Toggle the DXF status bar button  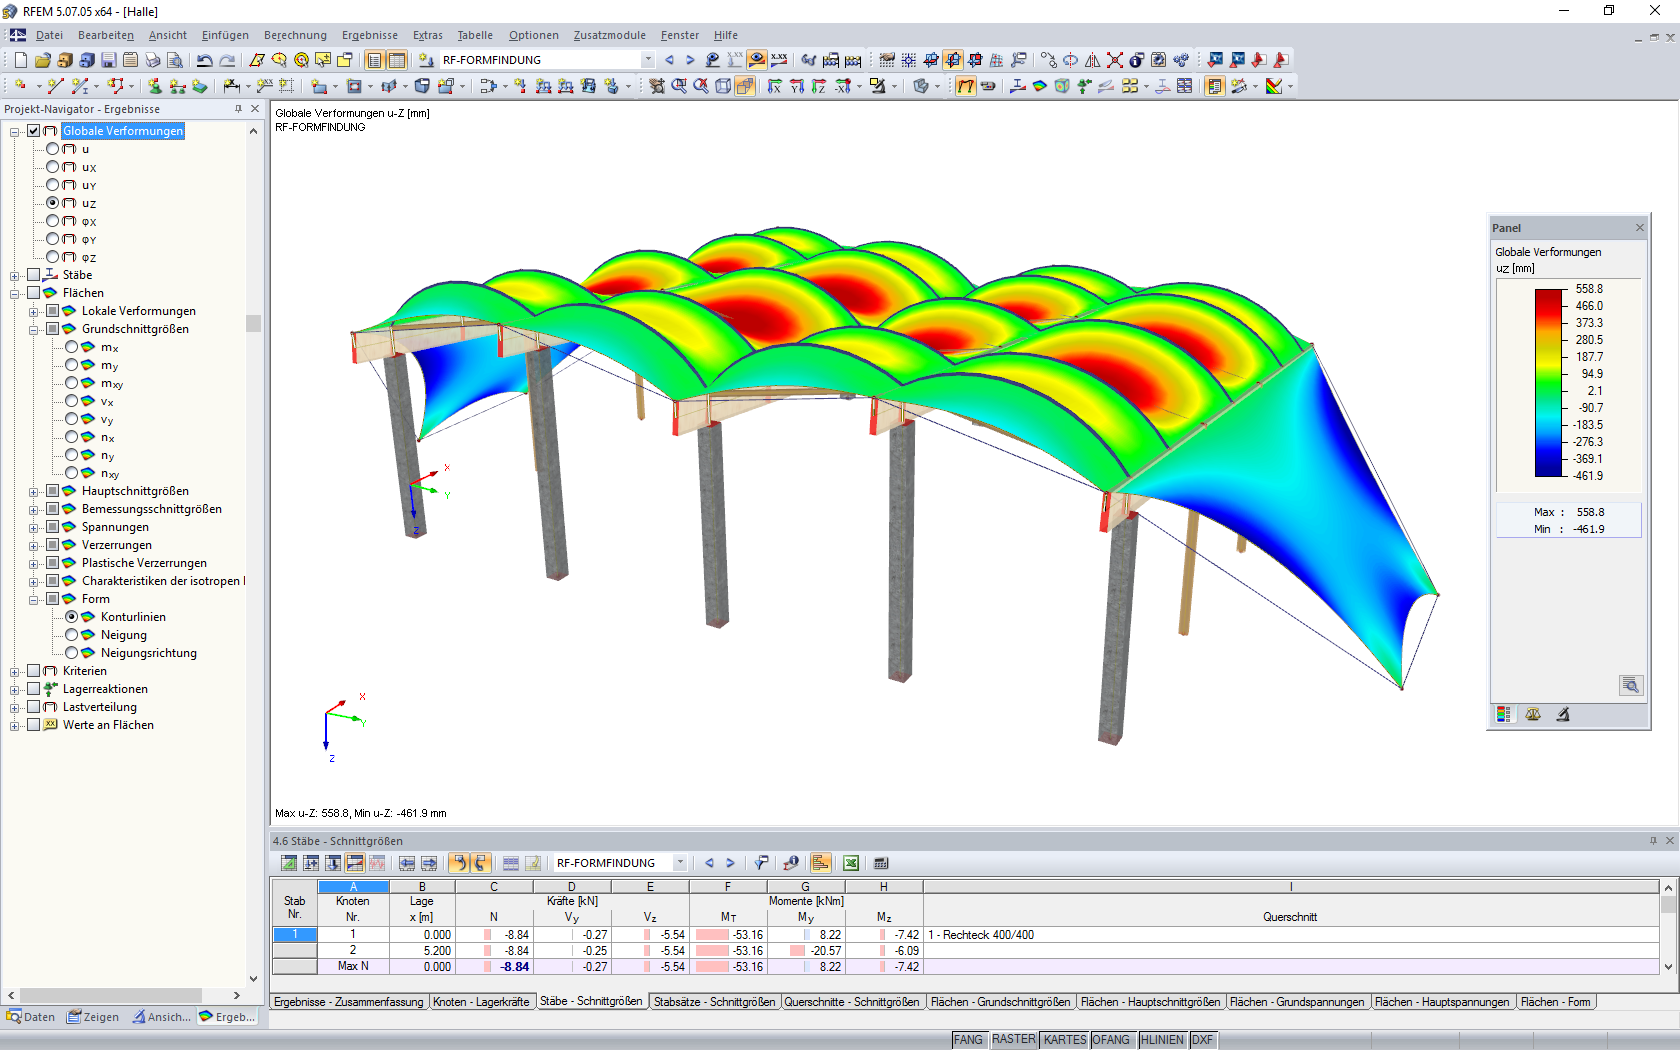(x=1203, y=1040)
